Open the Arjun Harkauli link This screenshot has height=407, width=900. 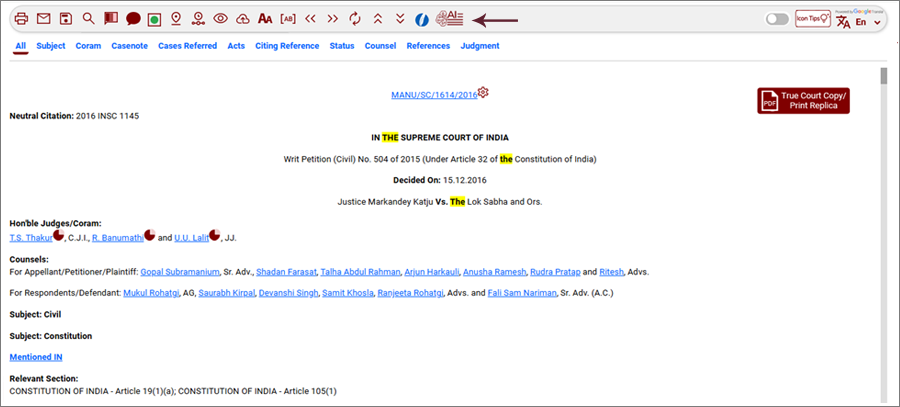[x=432, y=272]
